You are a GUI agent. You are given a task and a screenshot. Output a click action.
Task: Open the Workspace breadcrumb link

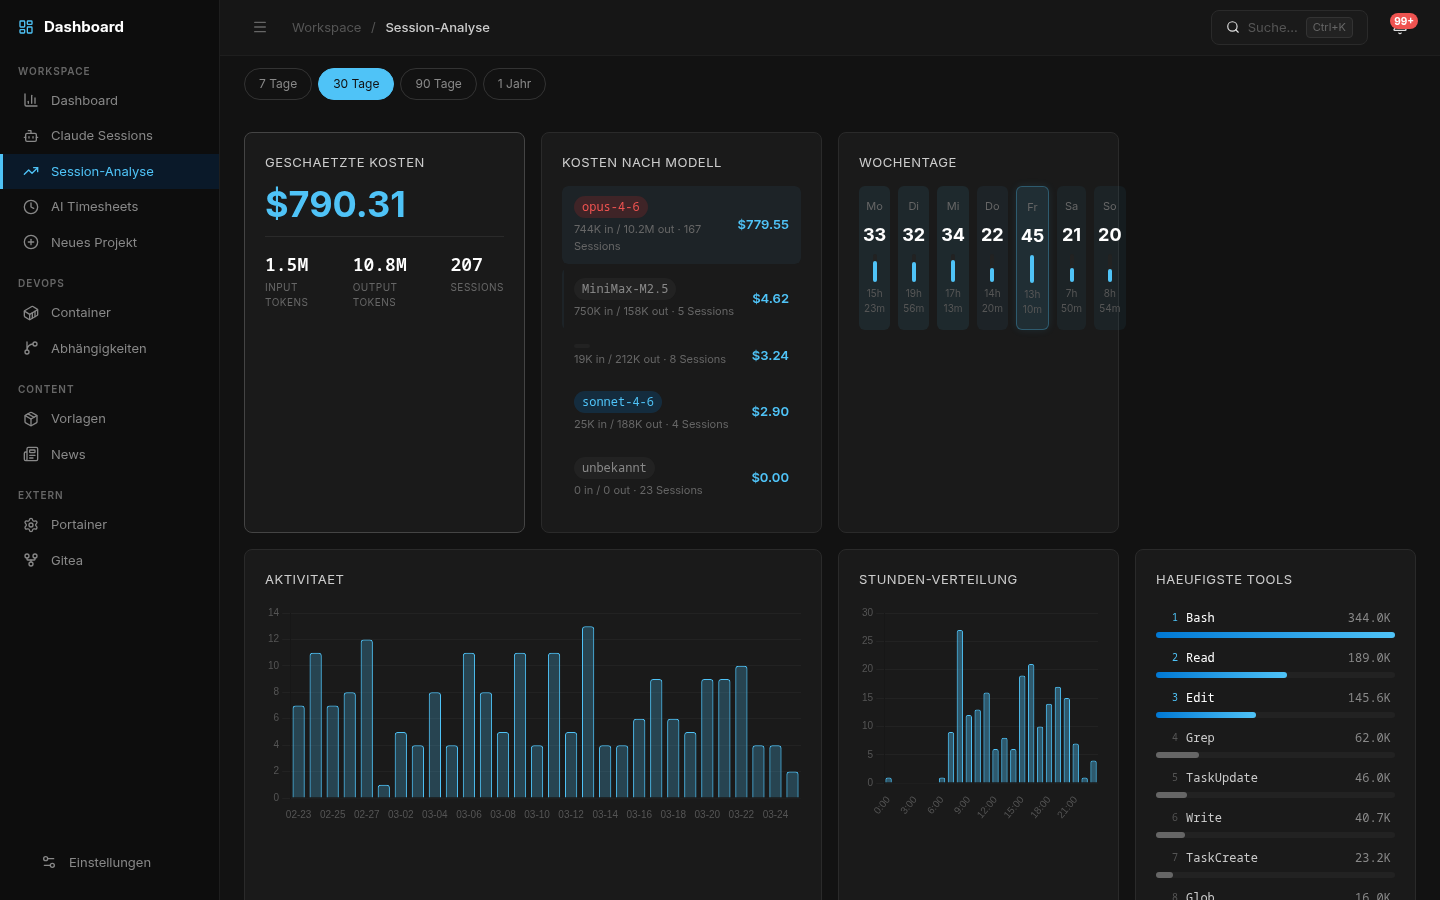[326, 27]
